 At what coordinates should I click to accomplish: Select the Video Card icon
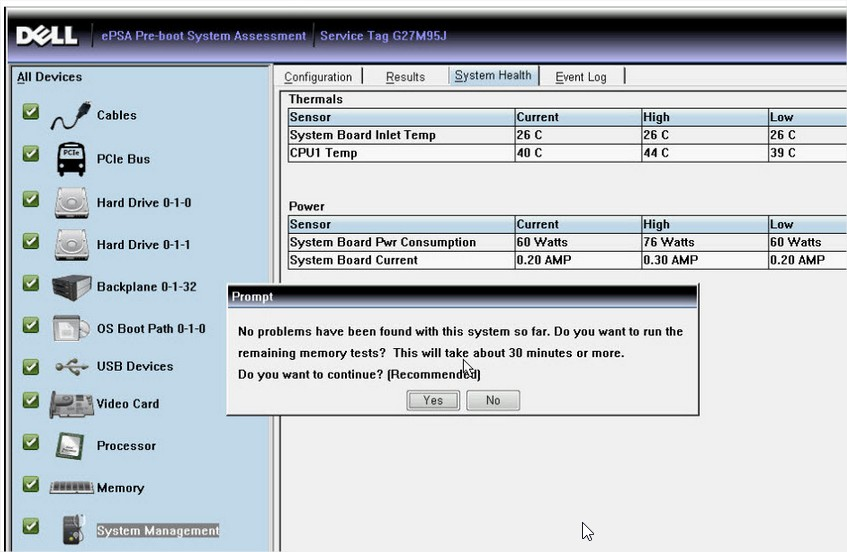point(71,404)
